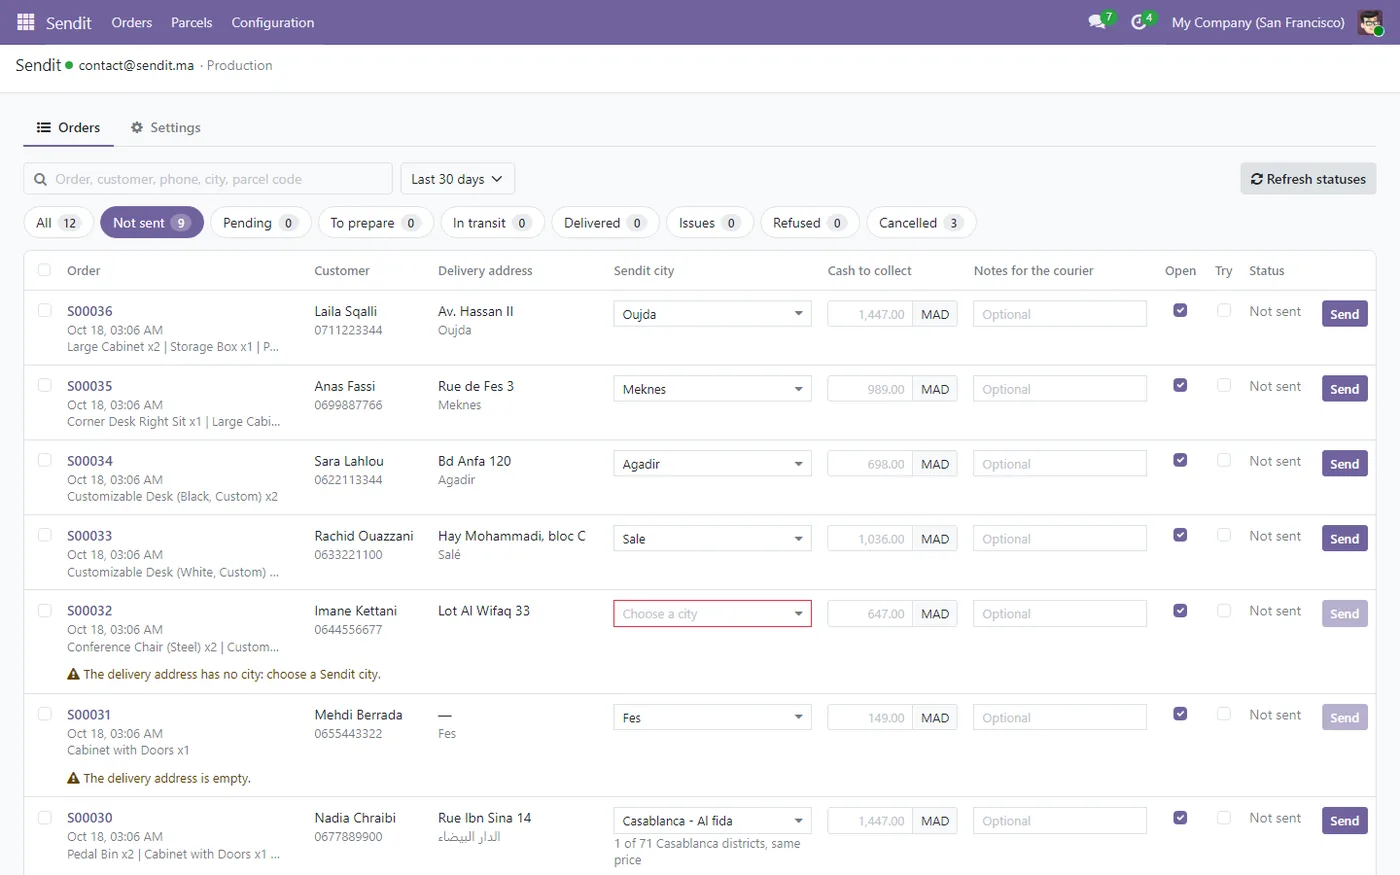Open the Orders menu in the top bar

pyautogui.click(x=132, y=22)
